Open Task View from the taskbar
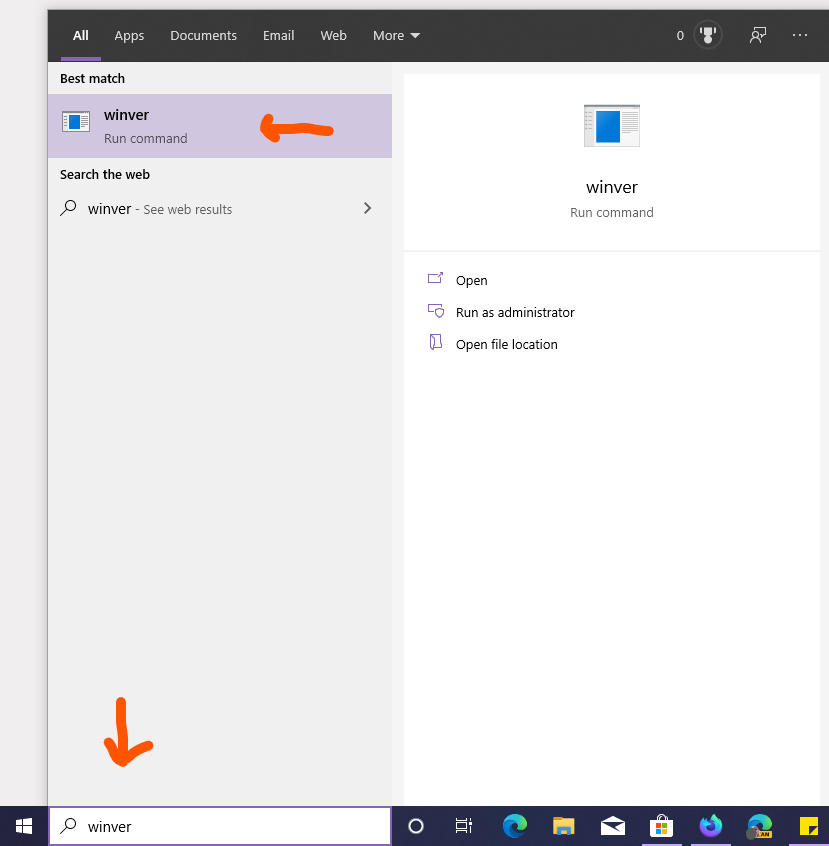829x846 pixels. point(464,825)
